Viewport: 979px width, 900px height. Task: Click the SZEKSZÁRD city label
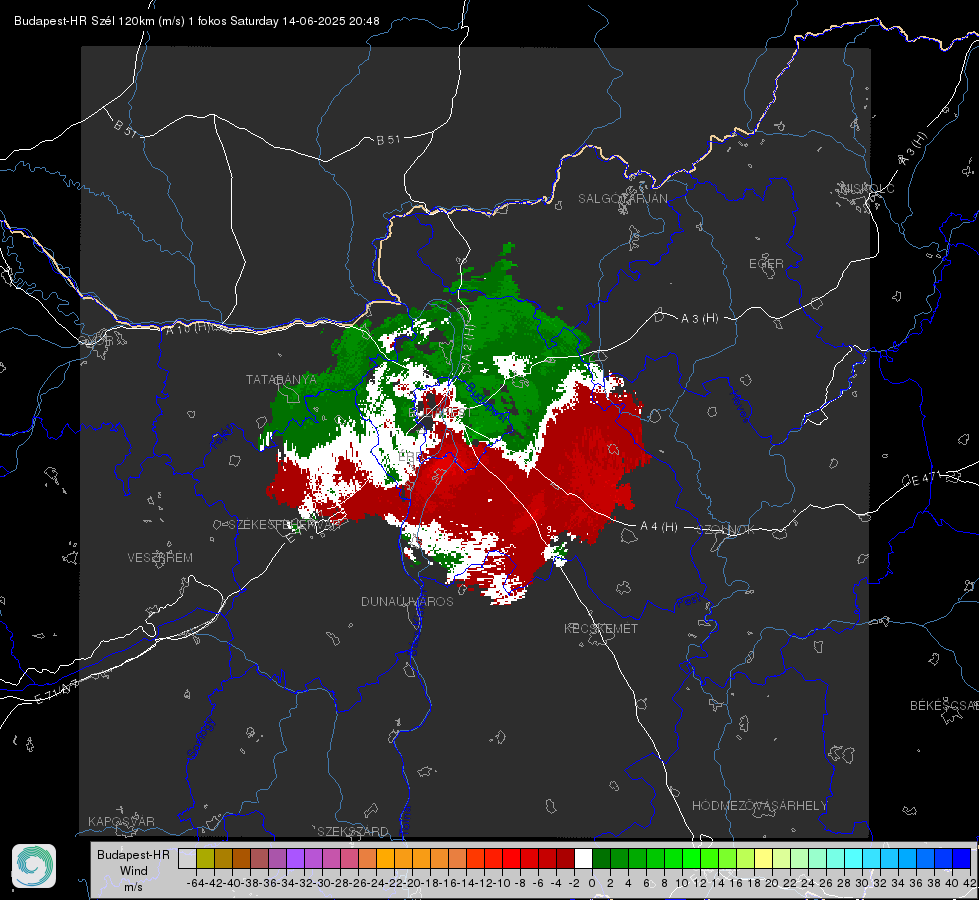pyautogui.click(x=353, y=831)
